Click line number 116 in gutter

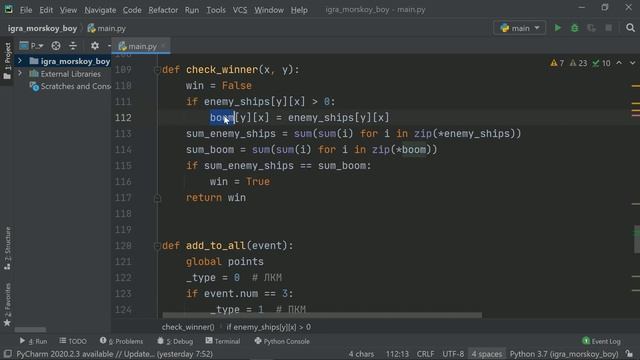point(123,182)
